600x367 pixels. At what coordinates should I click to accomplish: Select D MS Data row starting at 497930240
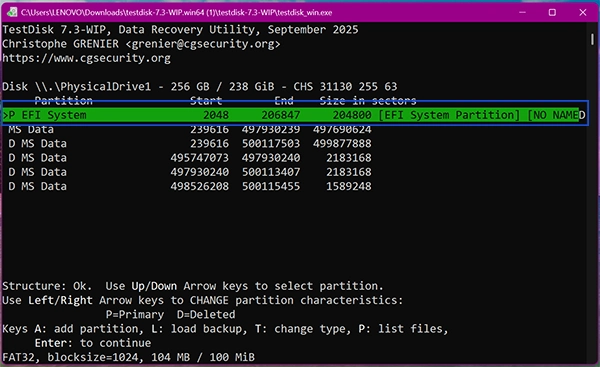(x=189, y=172)
